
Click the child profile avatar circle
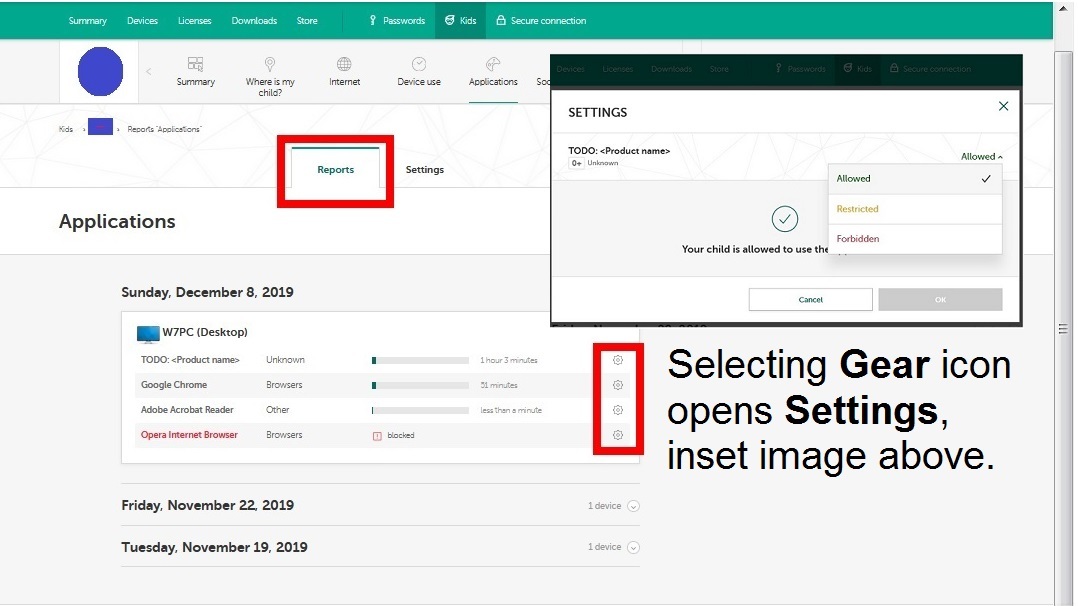click(x=100, y=72)
